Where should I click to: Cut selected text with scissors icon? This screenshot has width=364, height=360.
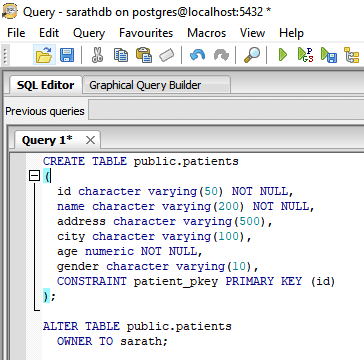(97, 55)
